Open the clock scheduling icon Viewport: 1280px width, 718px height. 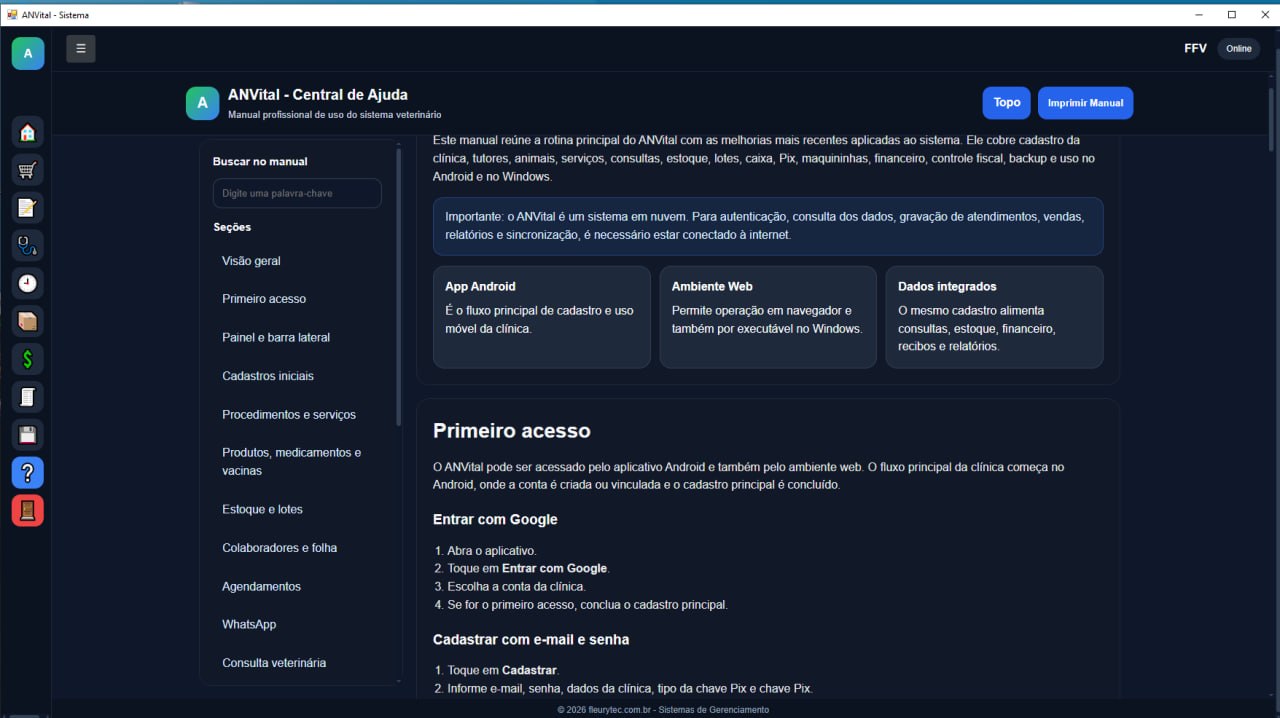[27, 284]
